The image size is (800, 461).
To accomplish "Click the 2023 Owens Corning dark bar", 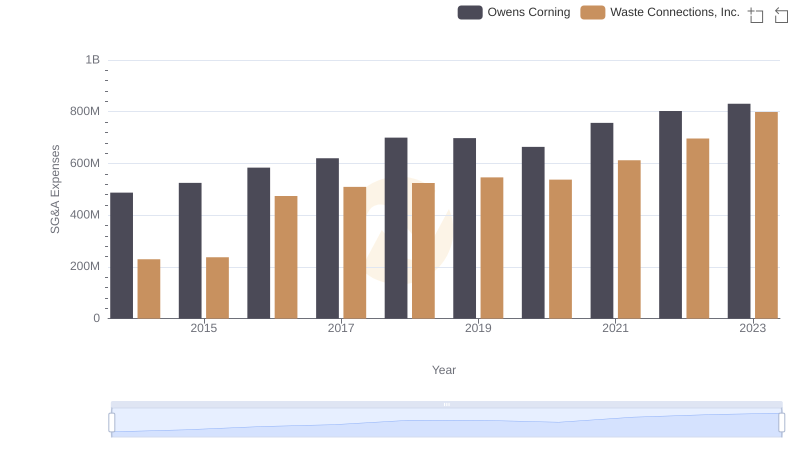I will [x=739, y=211].
